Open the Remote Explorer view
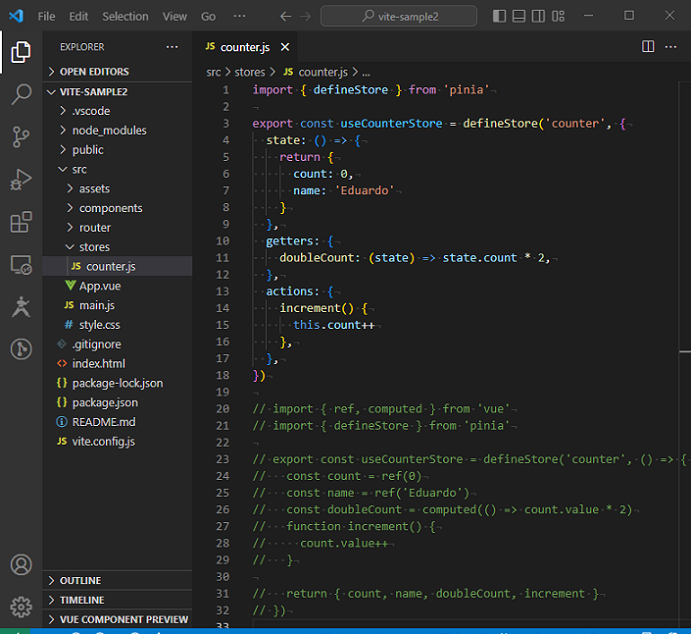Screen dimensions: 691x634 point(21,264)
